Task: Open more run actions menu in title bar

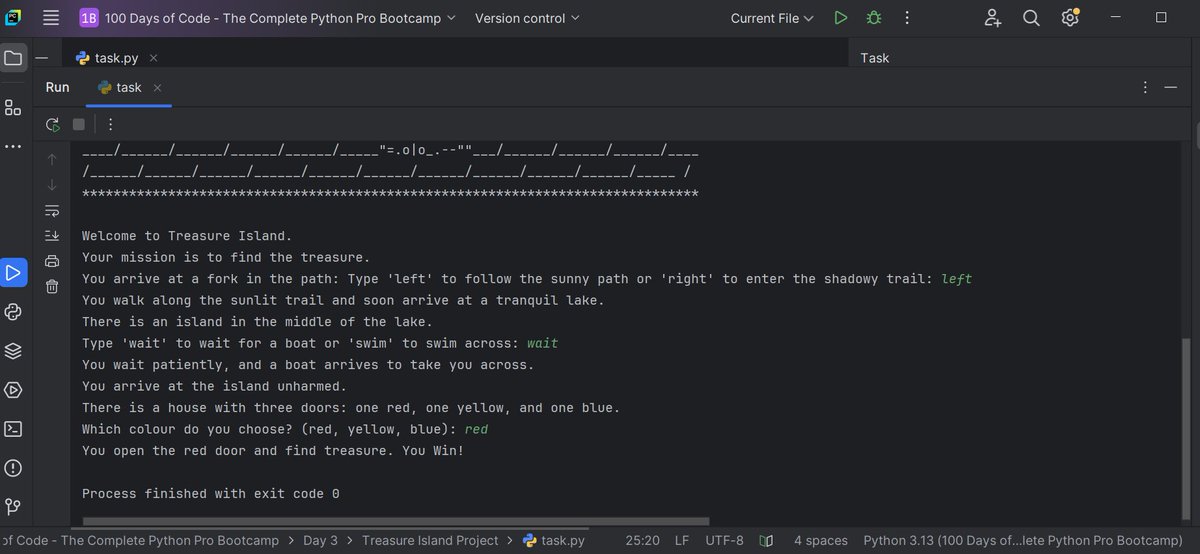Action: (907, 18)
